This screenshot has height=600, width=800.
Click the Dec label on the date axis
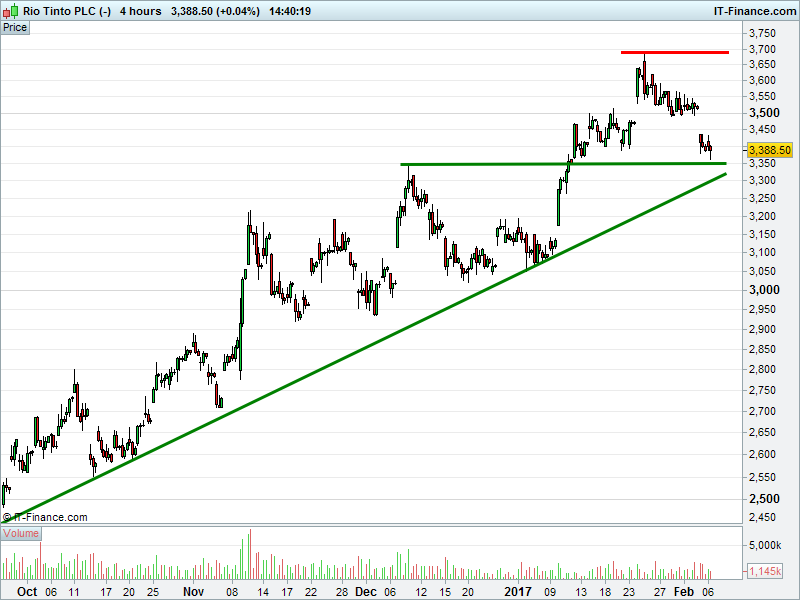tap(366, 592)
